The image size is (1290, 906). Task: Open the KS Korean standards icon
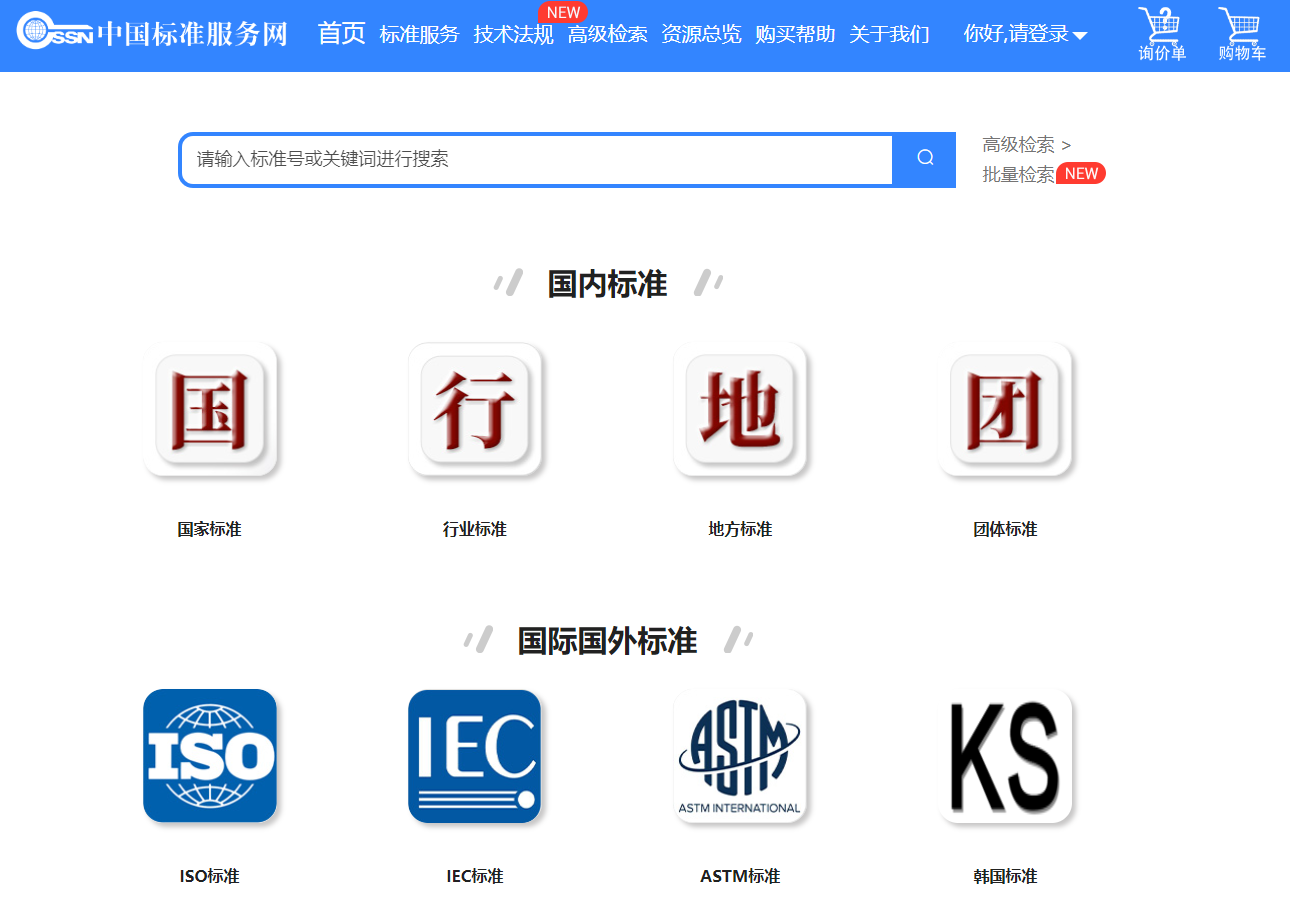[1005, 756]
